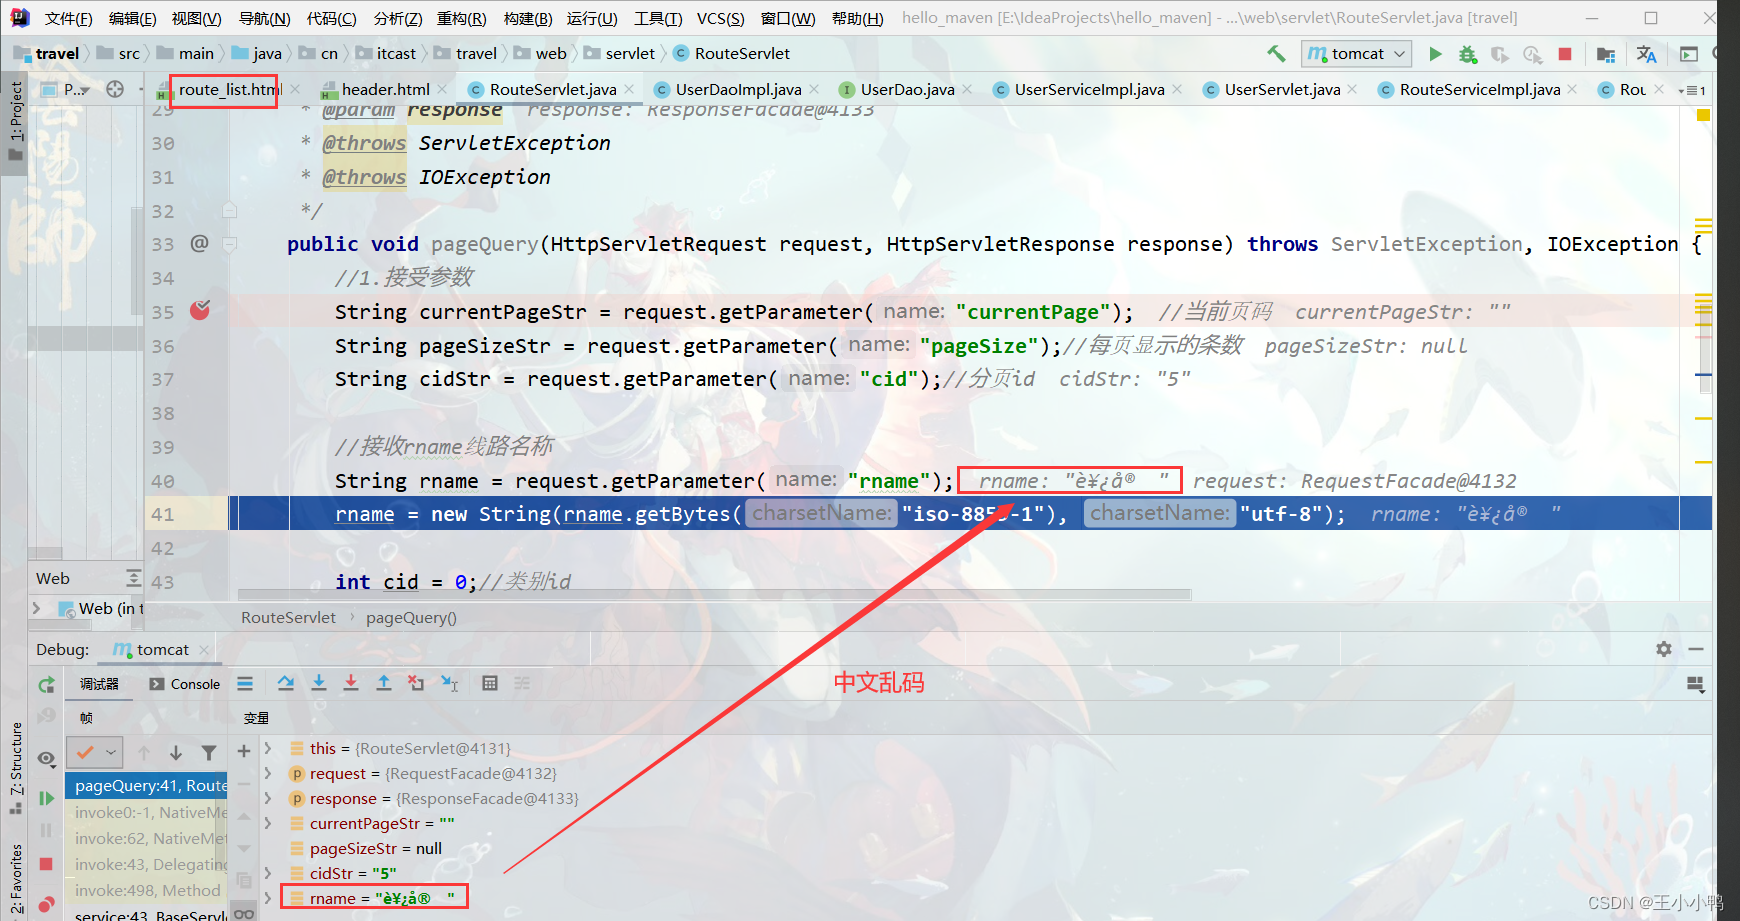Image resolution: width=1740 pixels, height=921 pixels.
Task: Toggle breakpoint on line 35
Action: click(200, 311)
